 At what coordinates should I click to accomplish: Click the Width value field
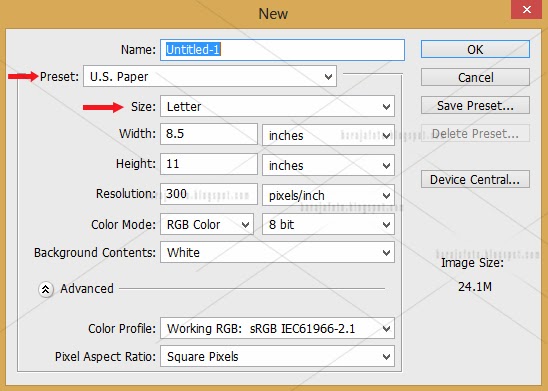tap(209, 134)
